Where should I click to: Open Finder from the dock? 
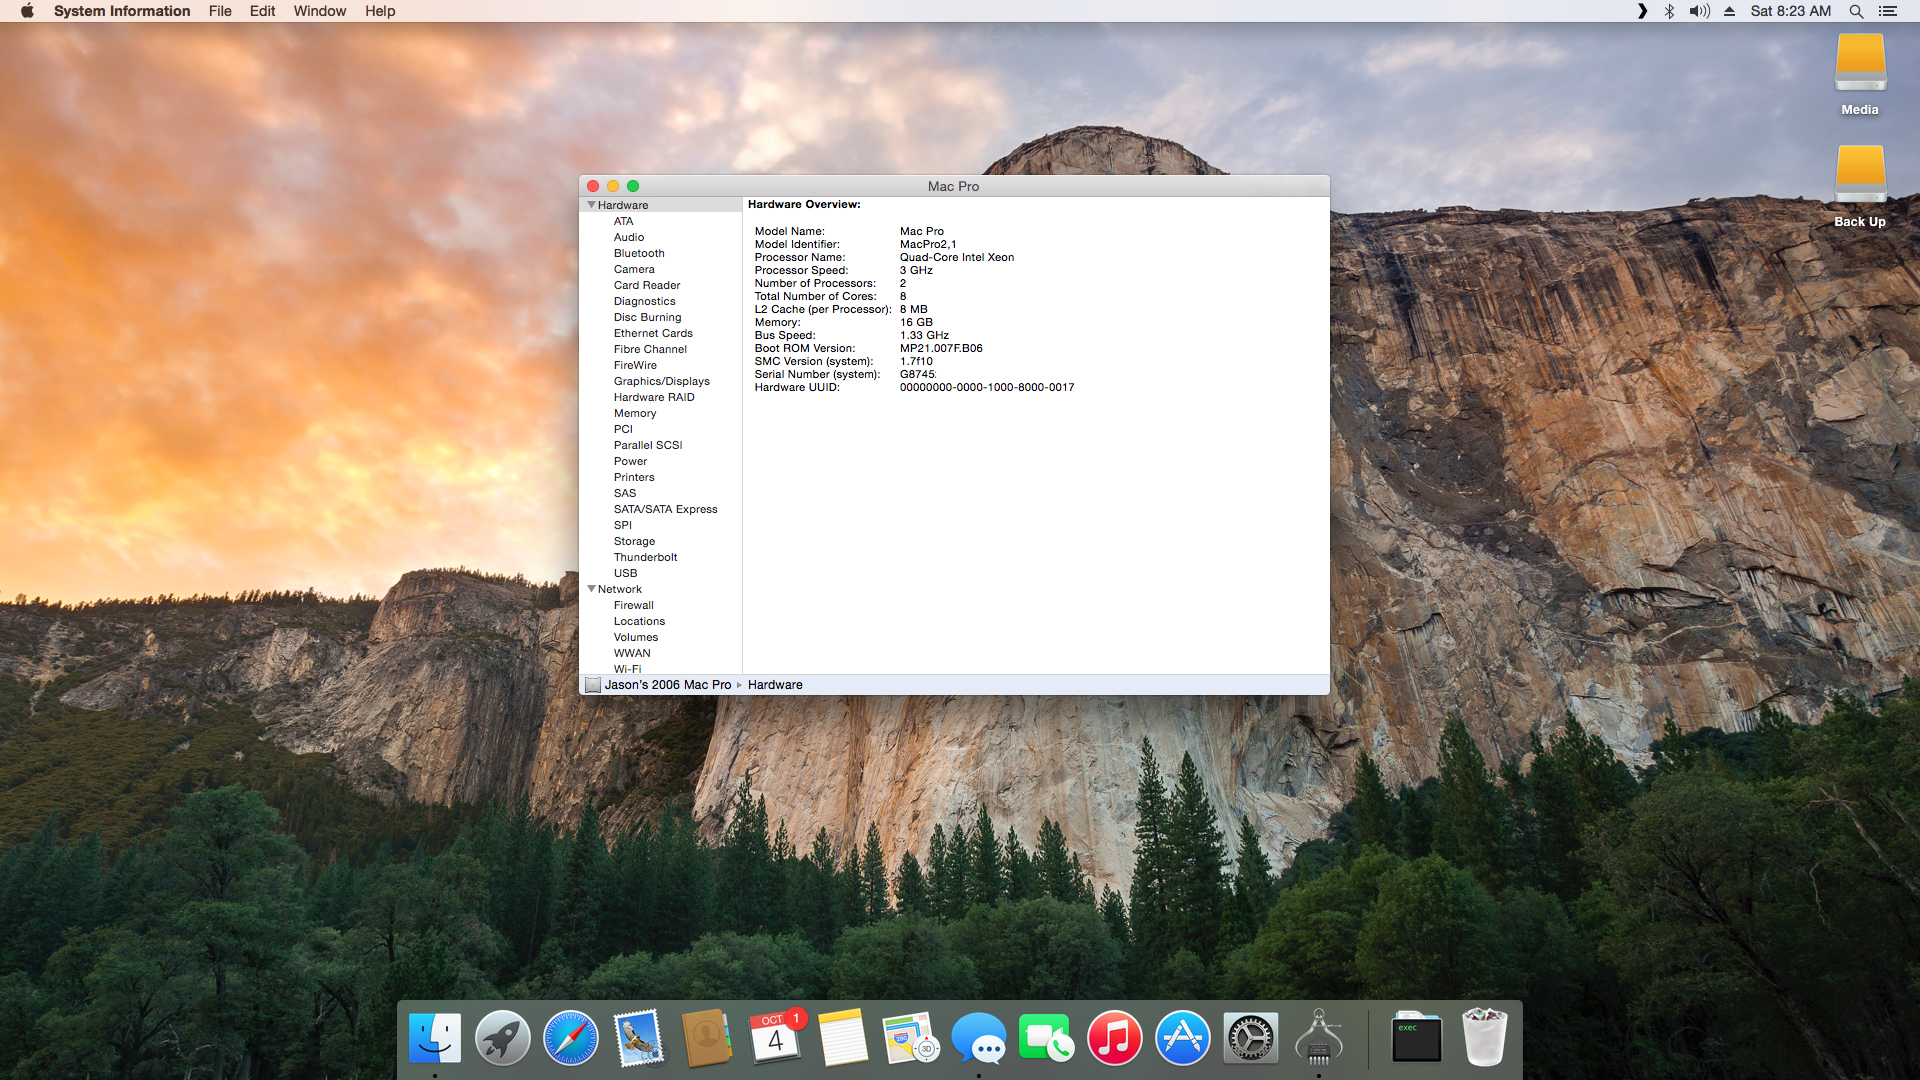click(x=435, y=1038)
